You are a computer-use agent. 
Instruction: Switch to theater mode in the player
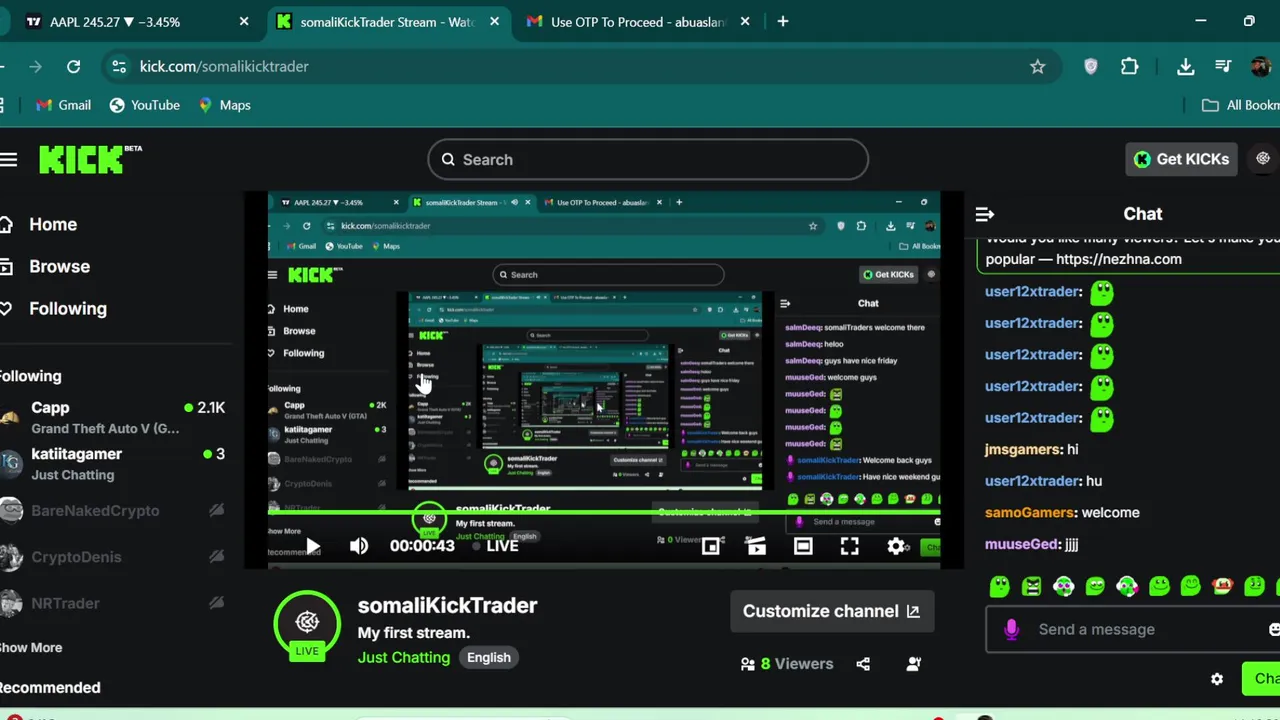click(x=803, y=546)
